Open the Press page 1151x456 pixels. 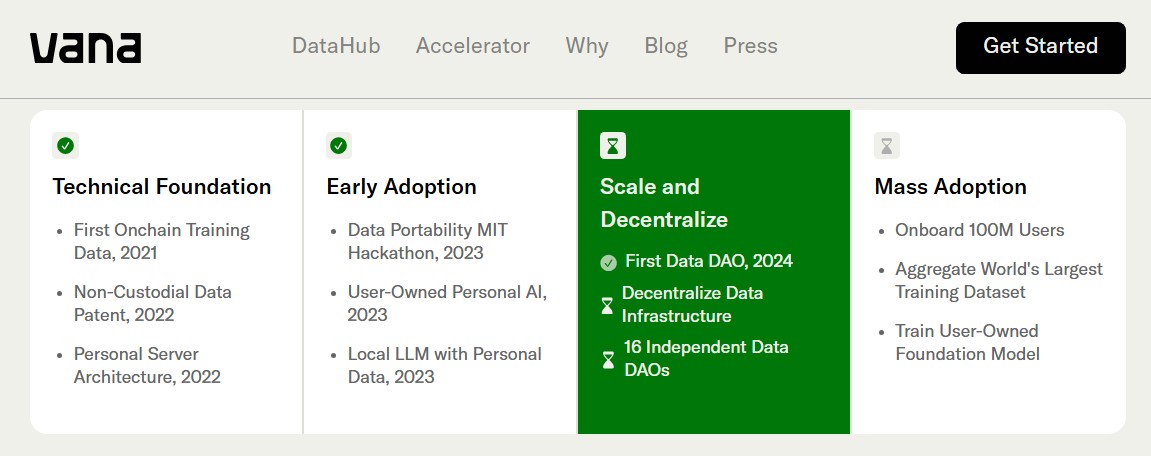coord(750,46)
